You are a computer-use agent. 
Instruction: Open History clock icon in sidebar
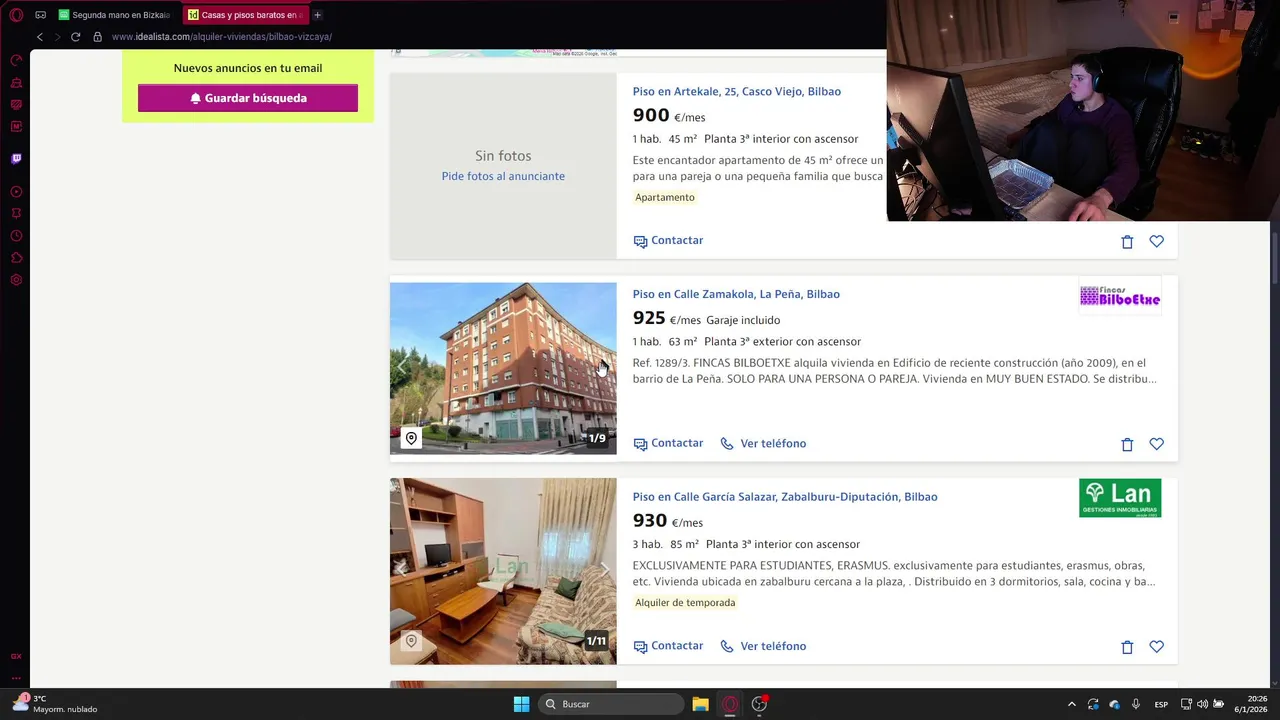pyautogui.click(x=16, y=236)
